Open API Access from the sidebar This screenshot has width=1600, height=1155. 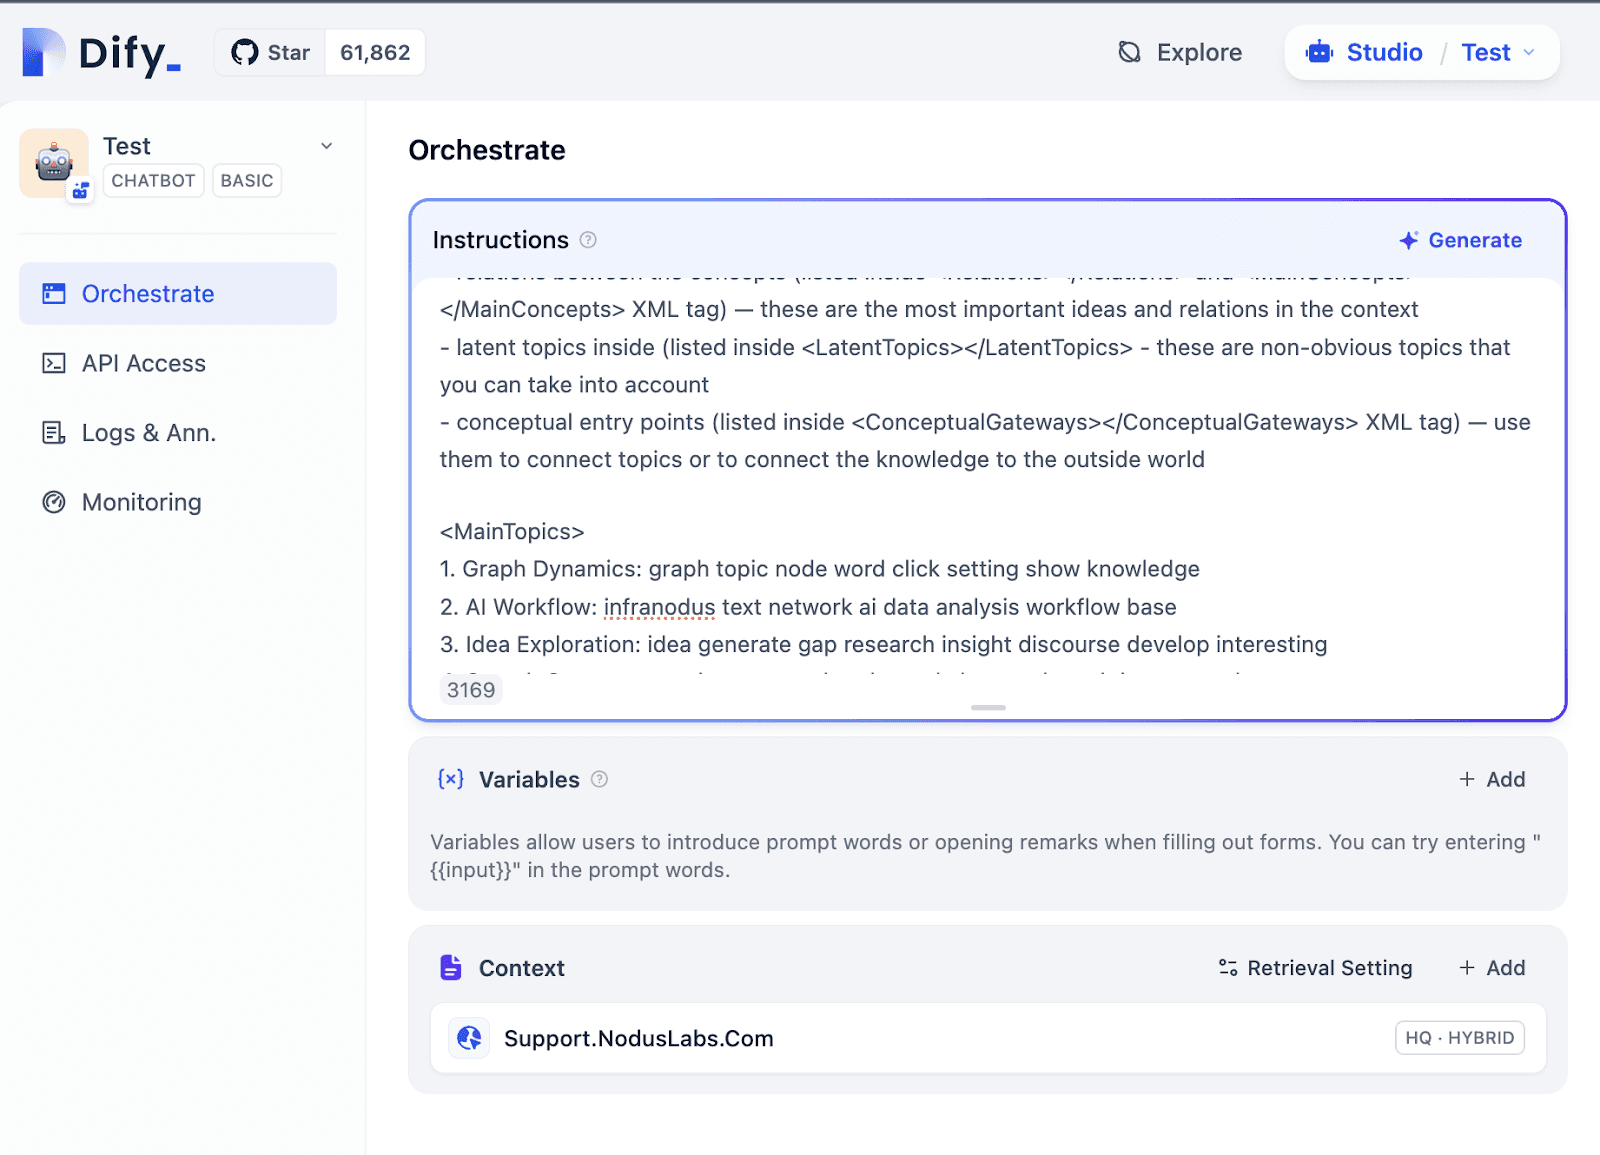click(143, 363)
